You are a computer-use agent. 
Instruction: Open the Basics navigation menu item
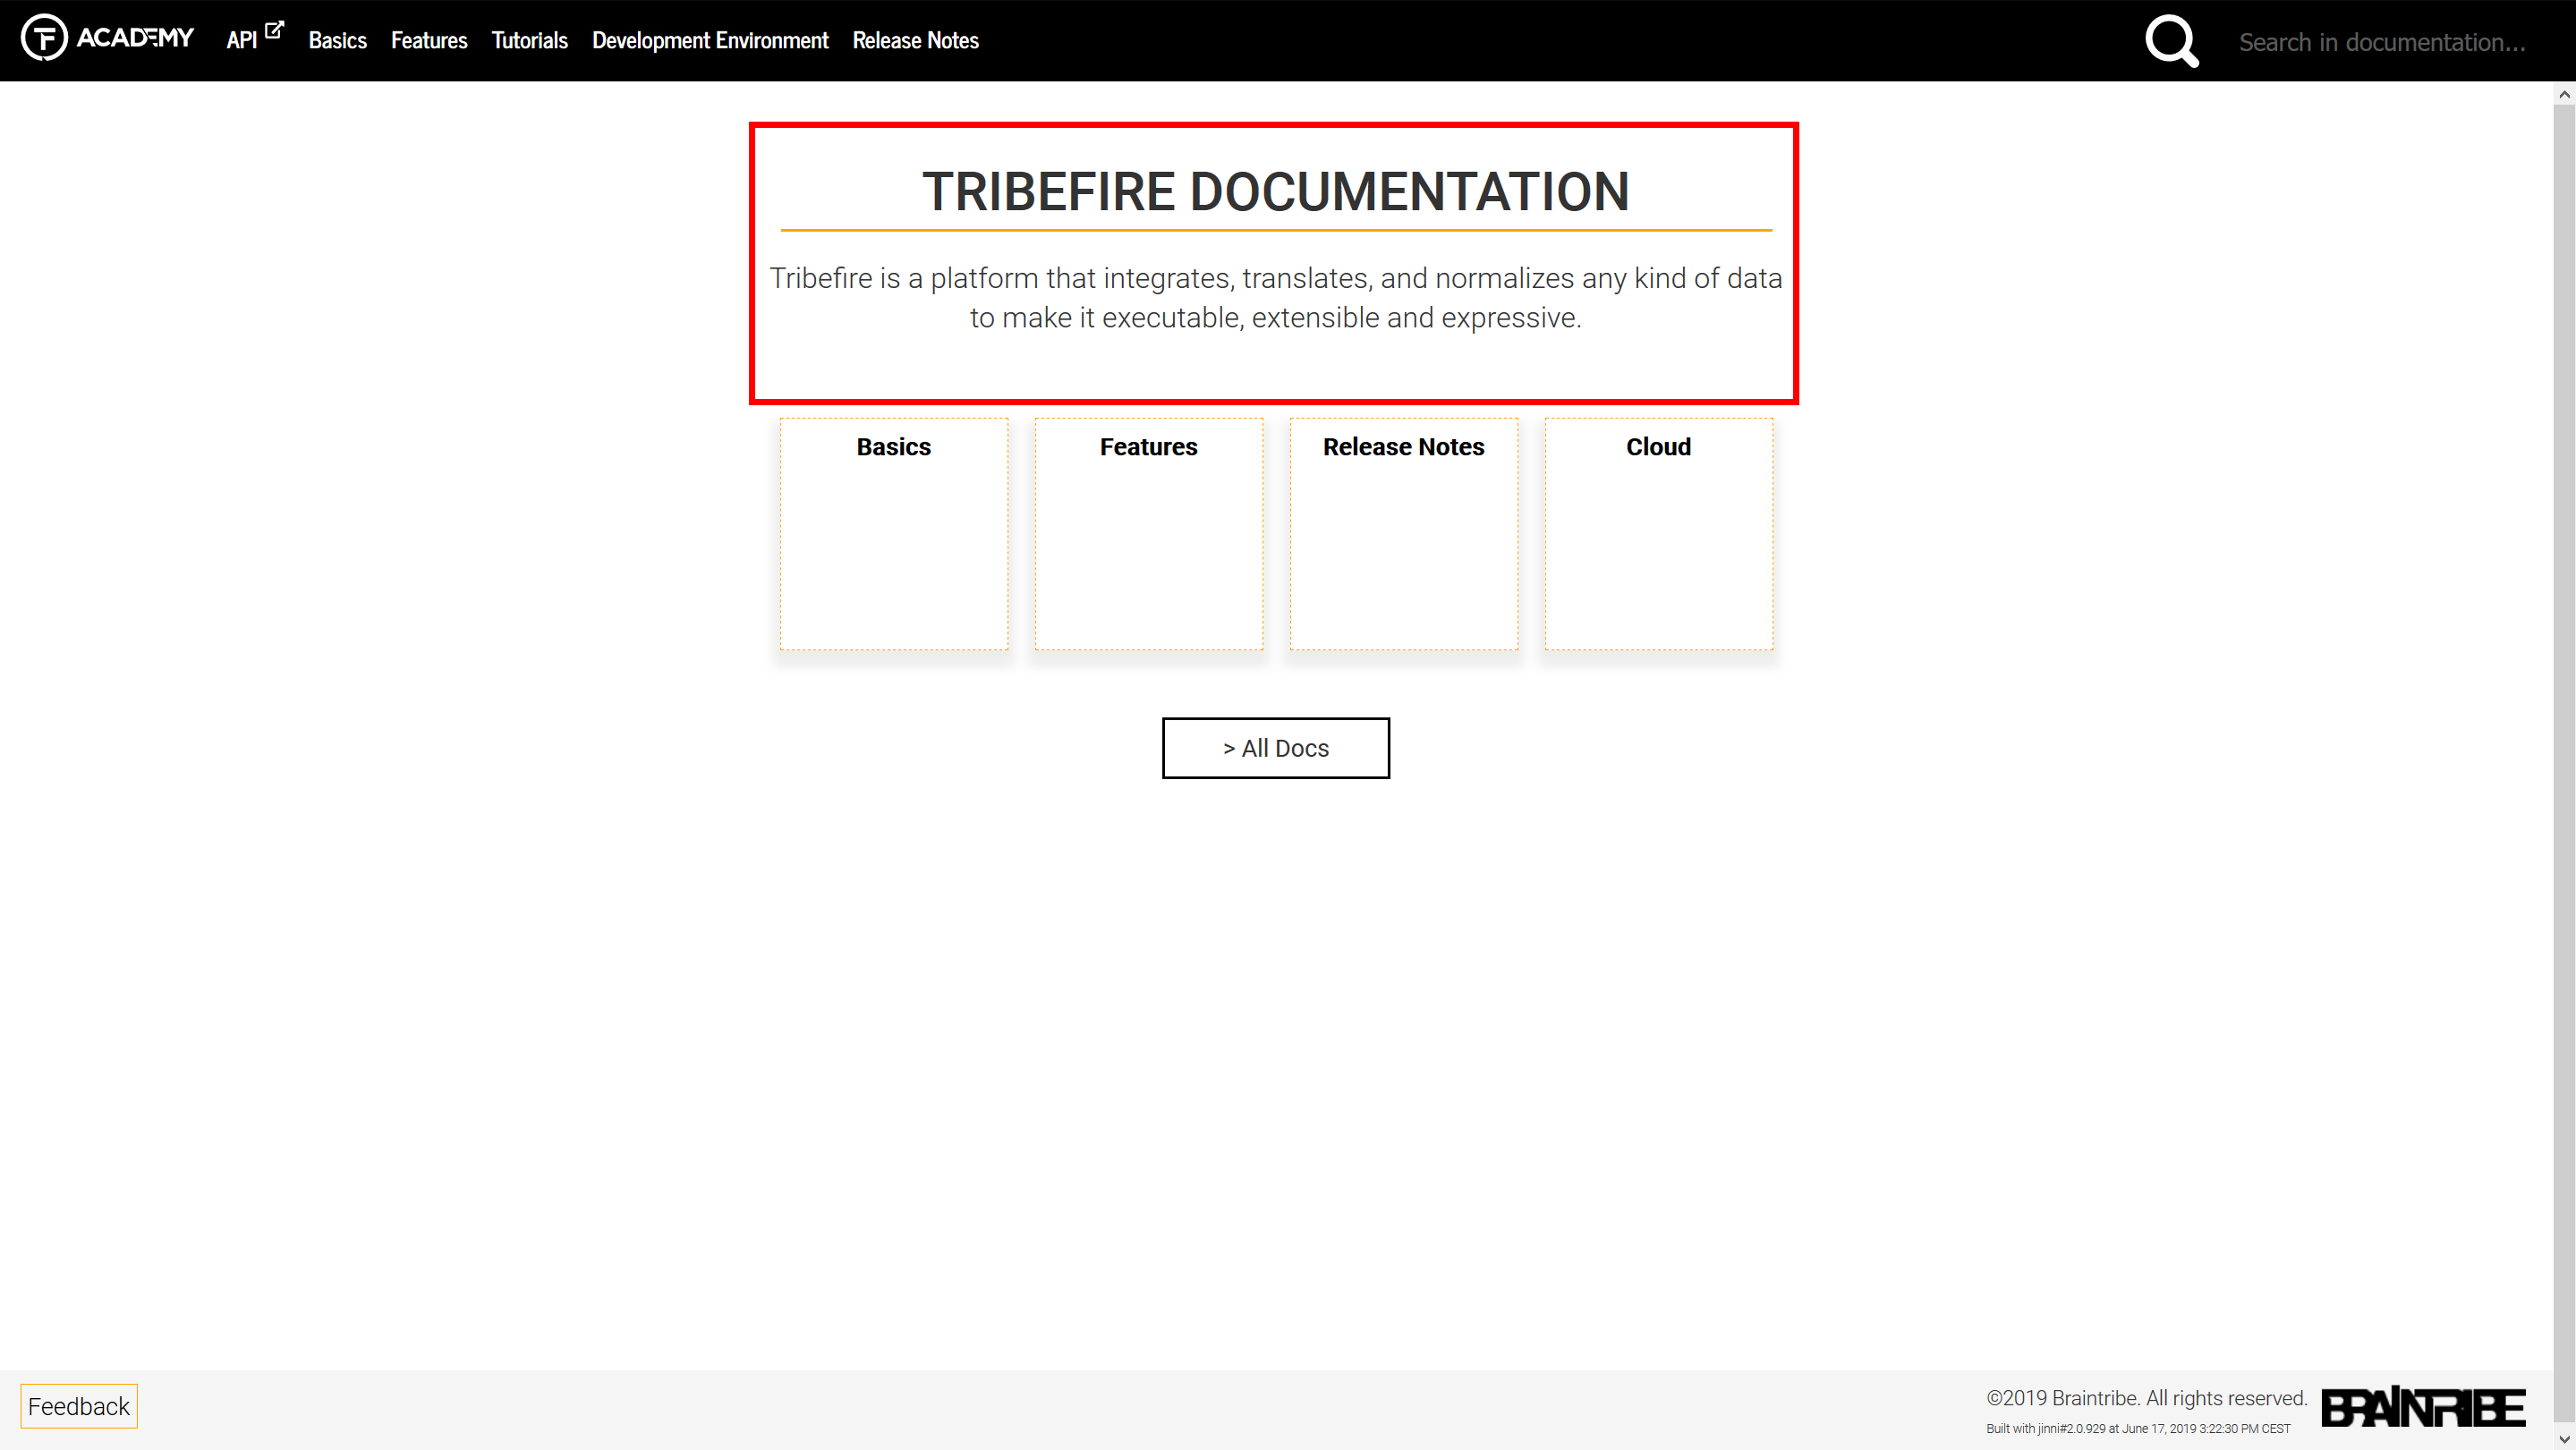click(x=337, y=41)
